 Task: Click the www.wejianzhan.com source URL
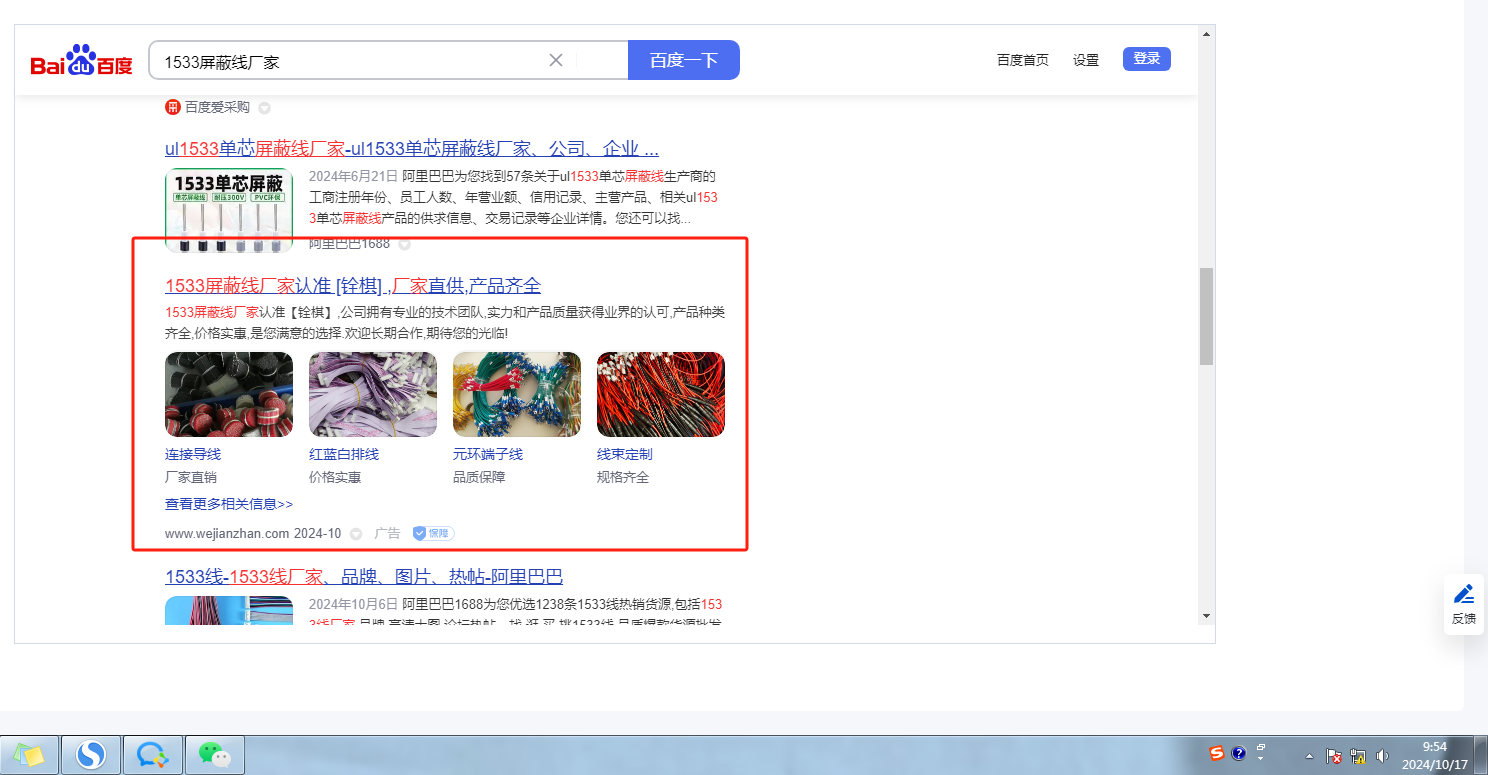coord(227,534)
